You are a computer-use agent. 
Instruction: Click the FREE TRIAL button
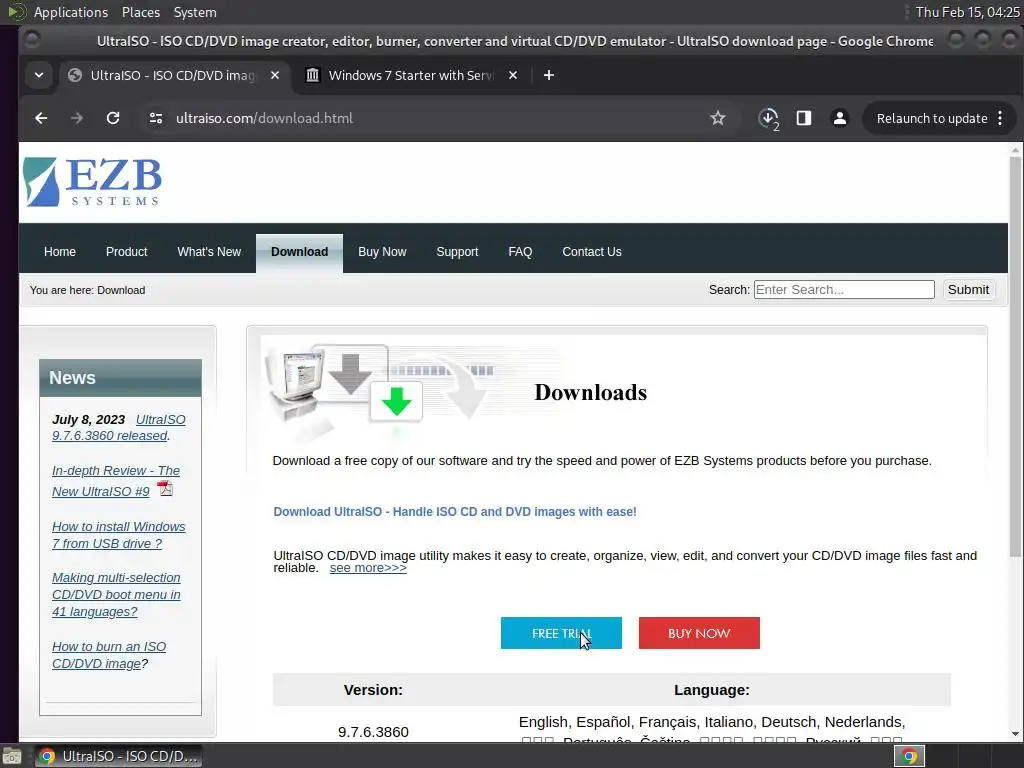(561, 633)
